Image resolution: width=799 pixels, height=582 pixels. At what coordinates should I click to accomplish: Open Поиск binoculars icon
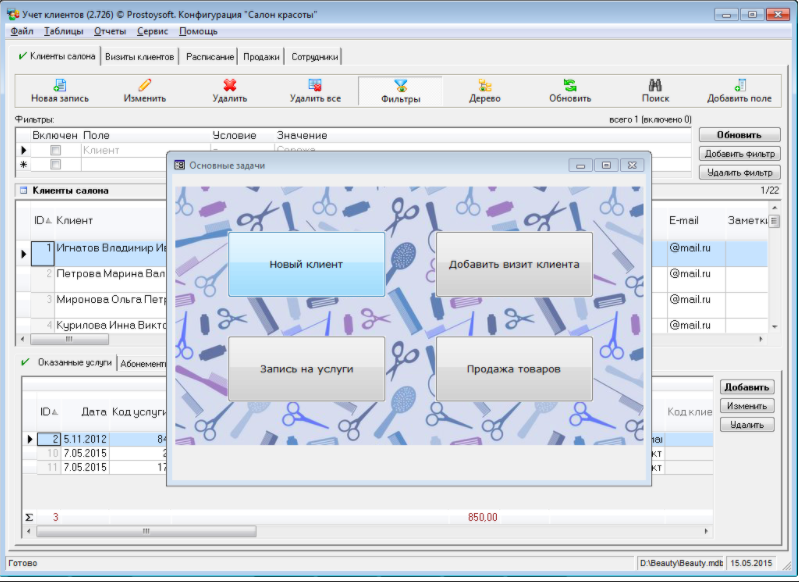655,85
